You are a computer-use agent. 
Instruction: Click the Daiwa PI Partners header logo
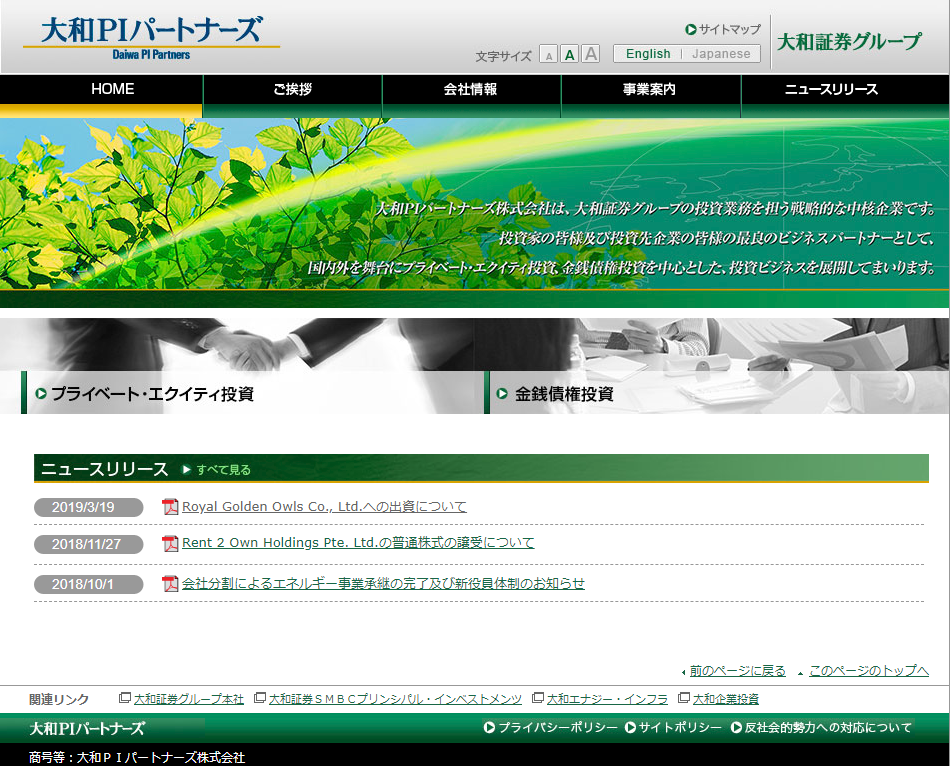click(x=151, y=38)
